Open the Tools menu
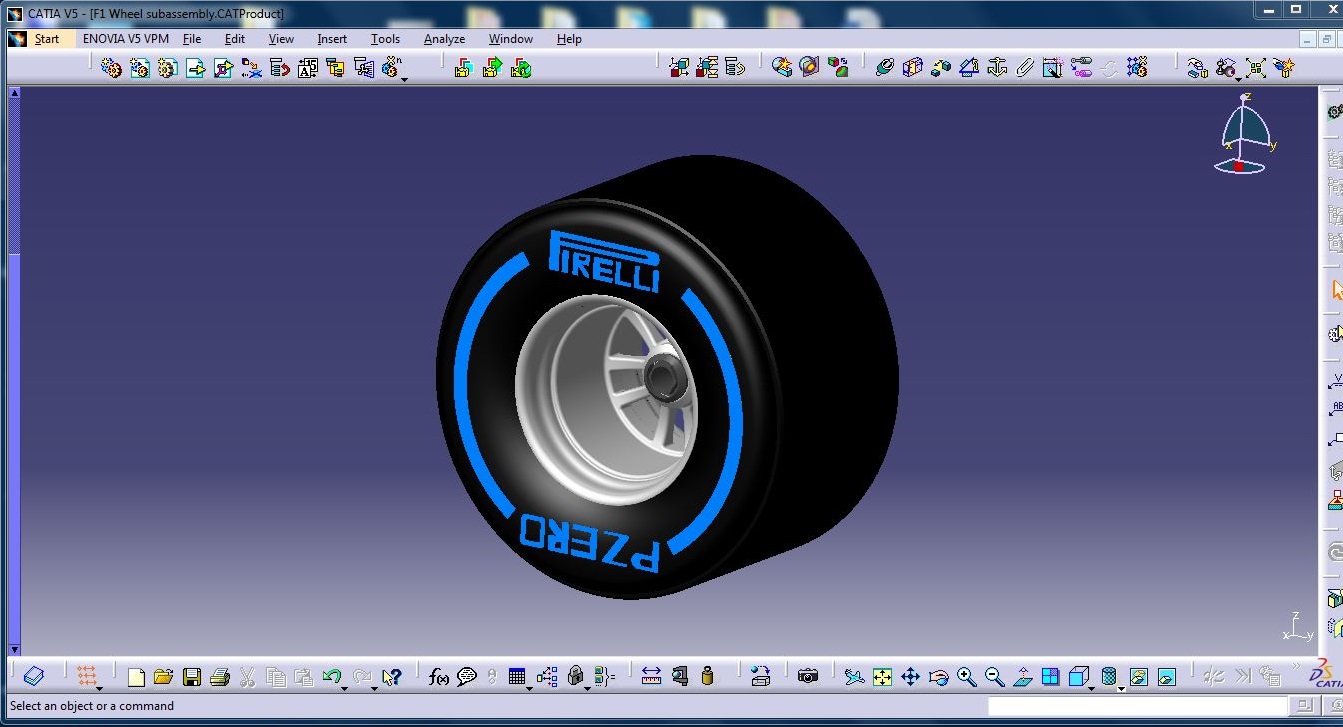 [385, 39]
